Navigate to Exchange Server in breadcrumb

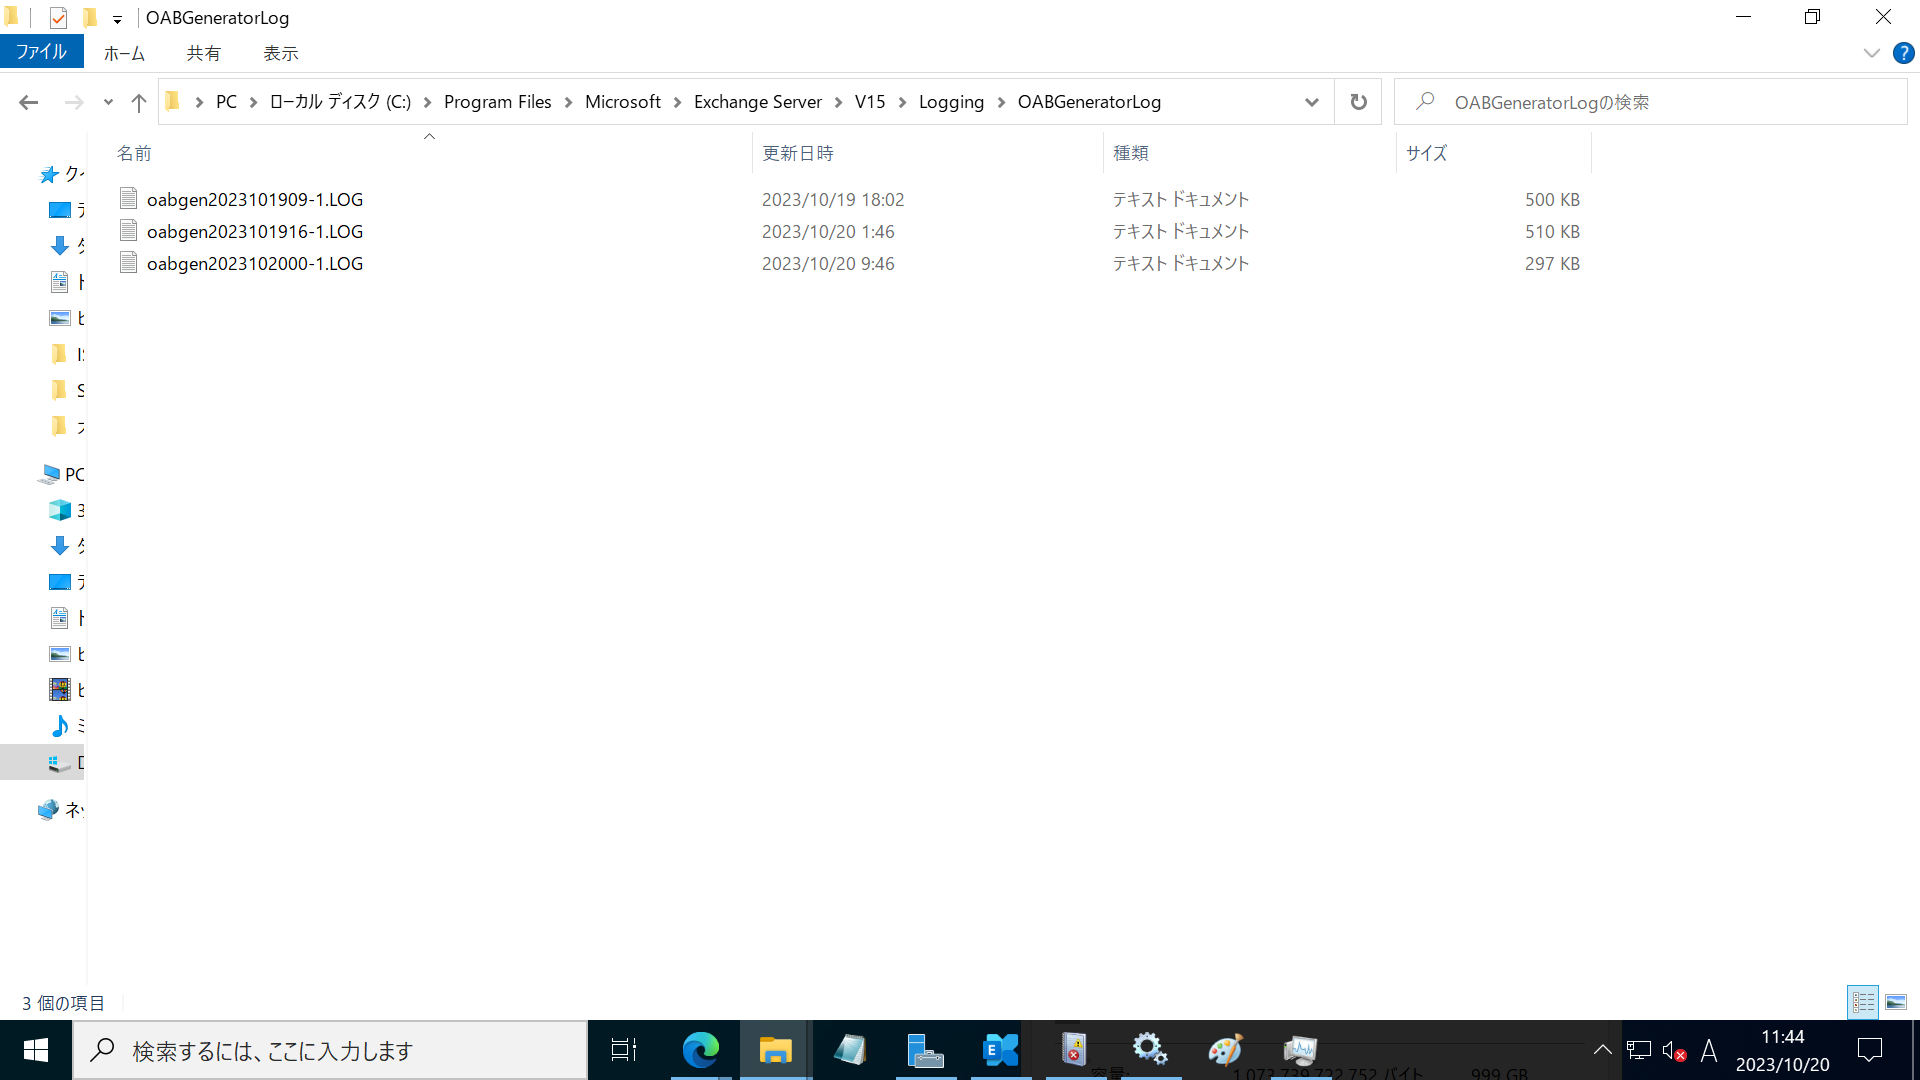[758, 102]
